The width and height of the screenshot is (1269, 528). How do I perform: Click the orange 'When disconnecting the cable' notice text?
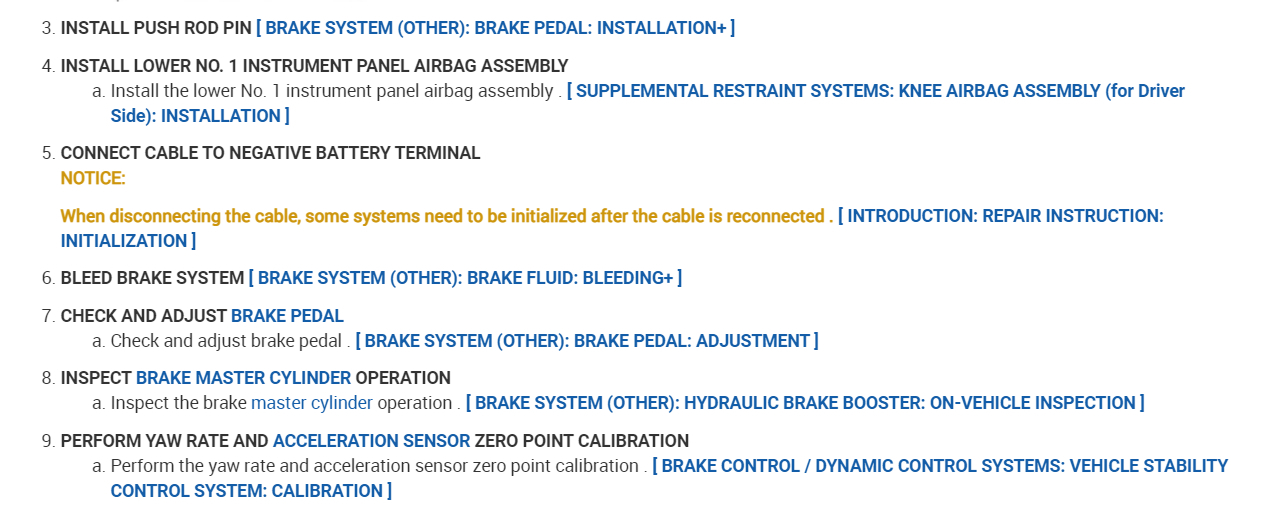(x=445, y=216)
